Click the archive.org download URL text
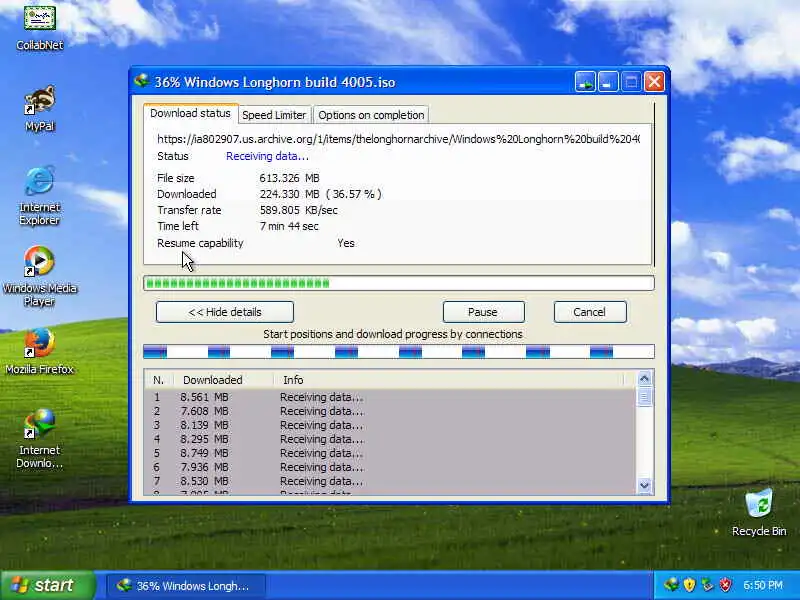This screenshot has height=600, width=800. [x=398, y=139]
